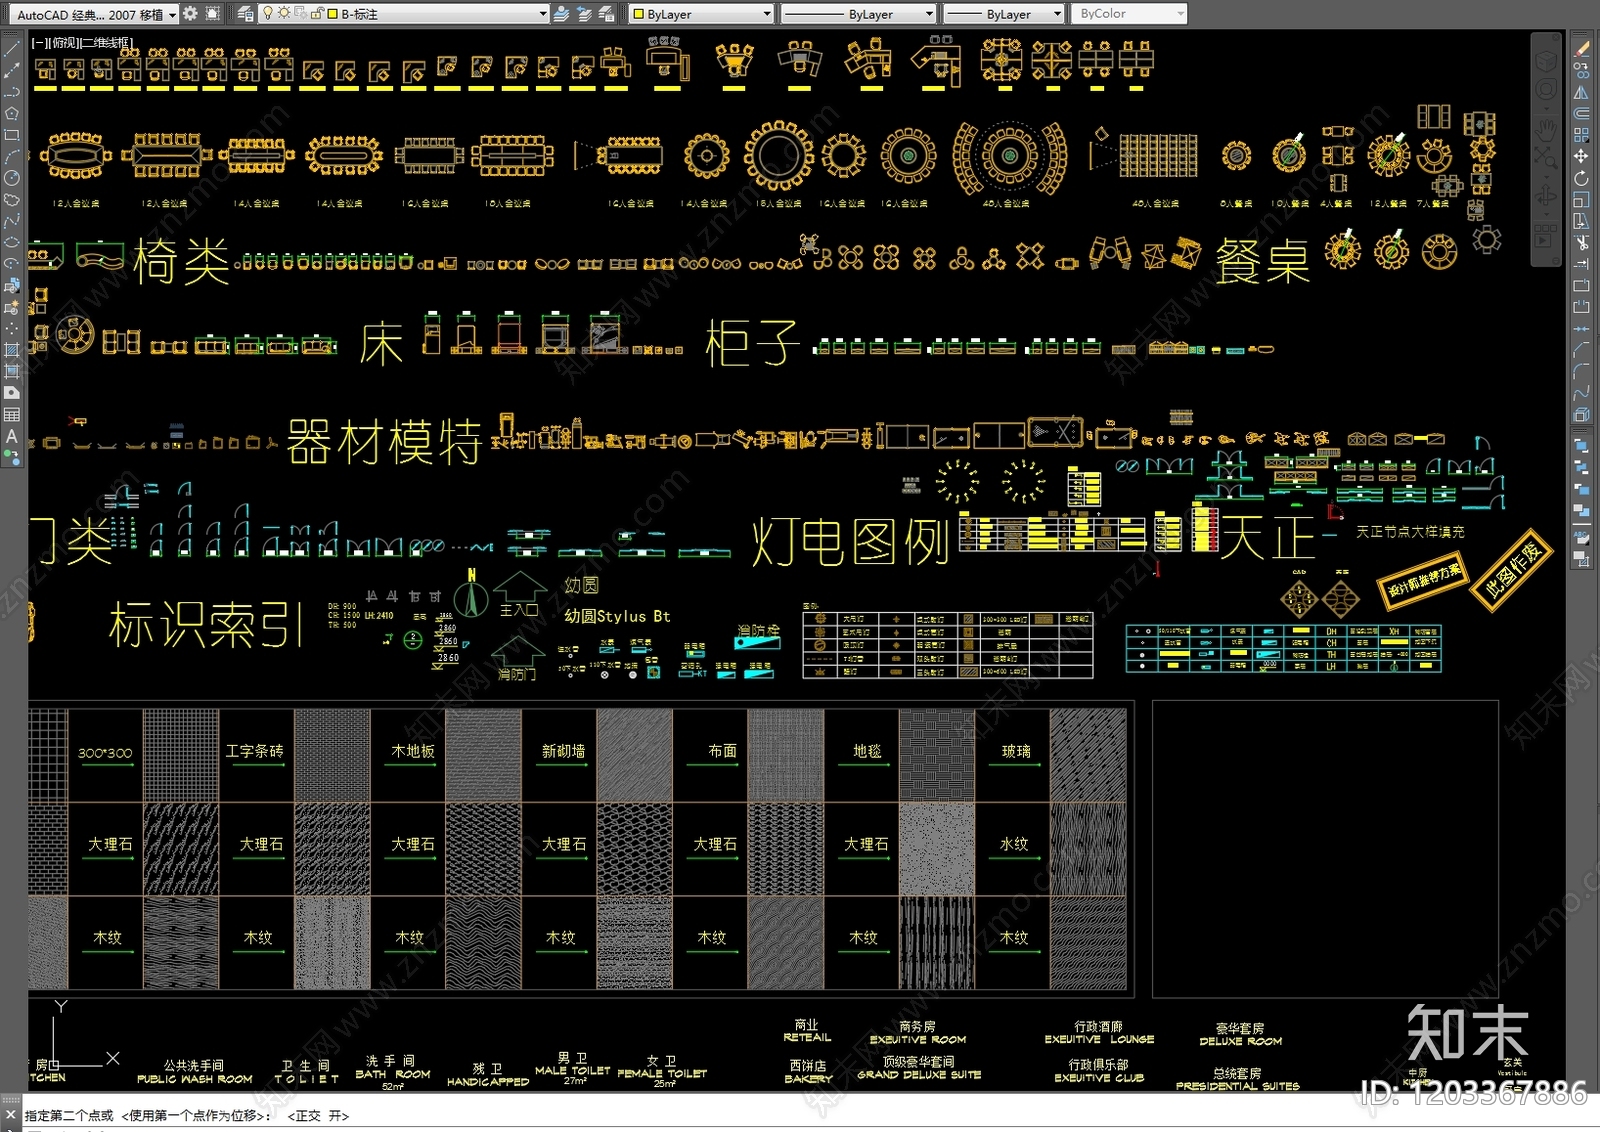The width and height of the screenshot is (1600, 1132).
Task: Close the command line window
Action: pyautogui.click(x=11, y=1114)
